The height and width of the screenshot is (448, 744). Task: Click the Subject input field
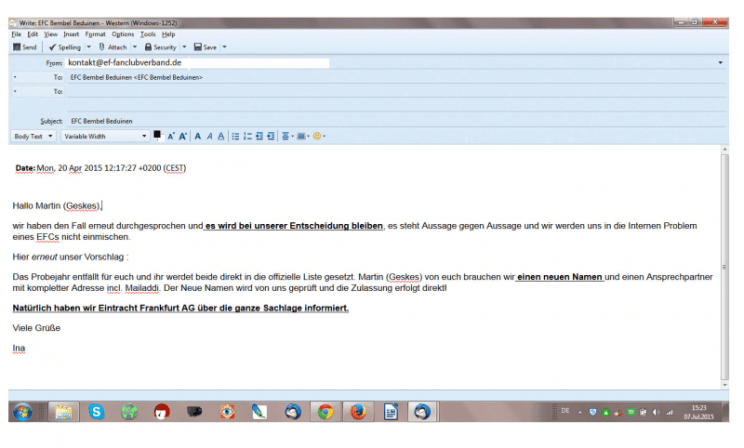pos(390,120)
